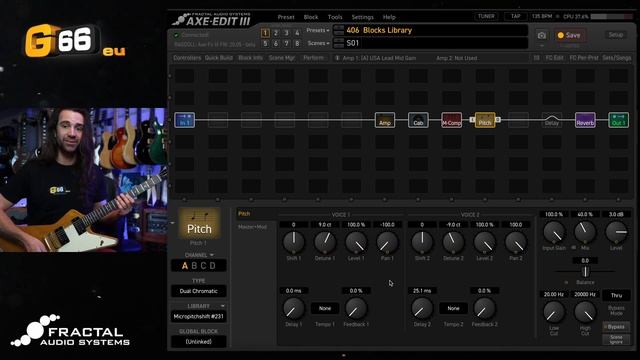Screen dimensions: 640x360
Task: Open the Scenes dropdown
Action: coord(318,43)
